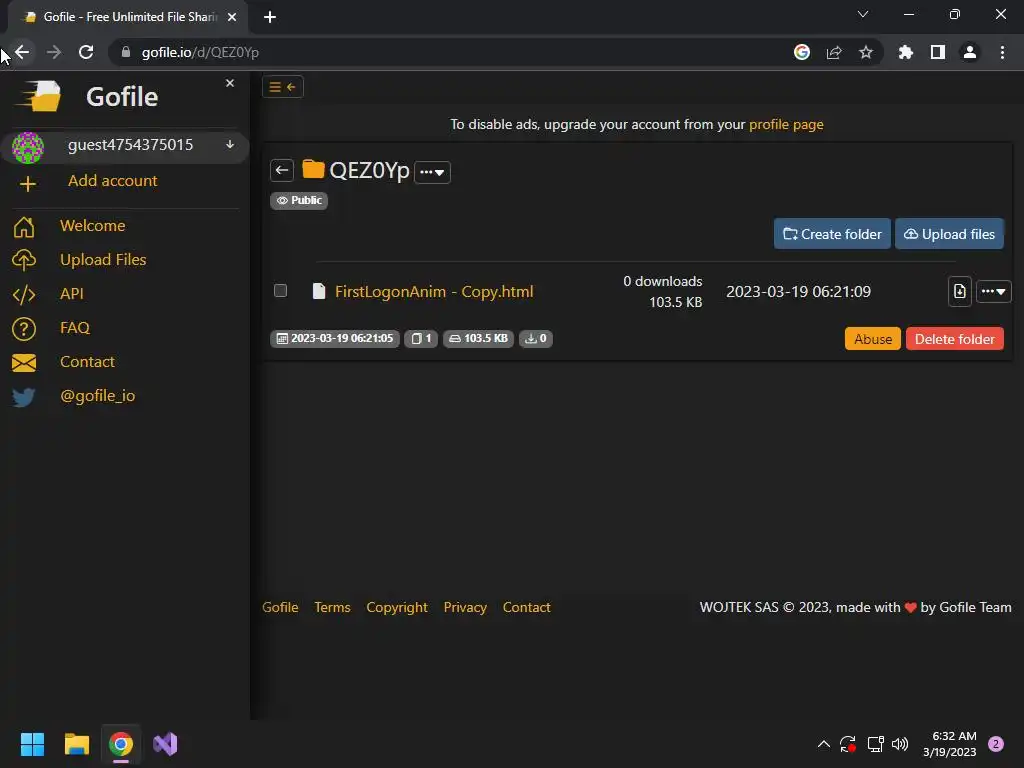1024x768 pixels.
Task: Open the Add account link
Action: tap(112, 181)
